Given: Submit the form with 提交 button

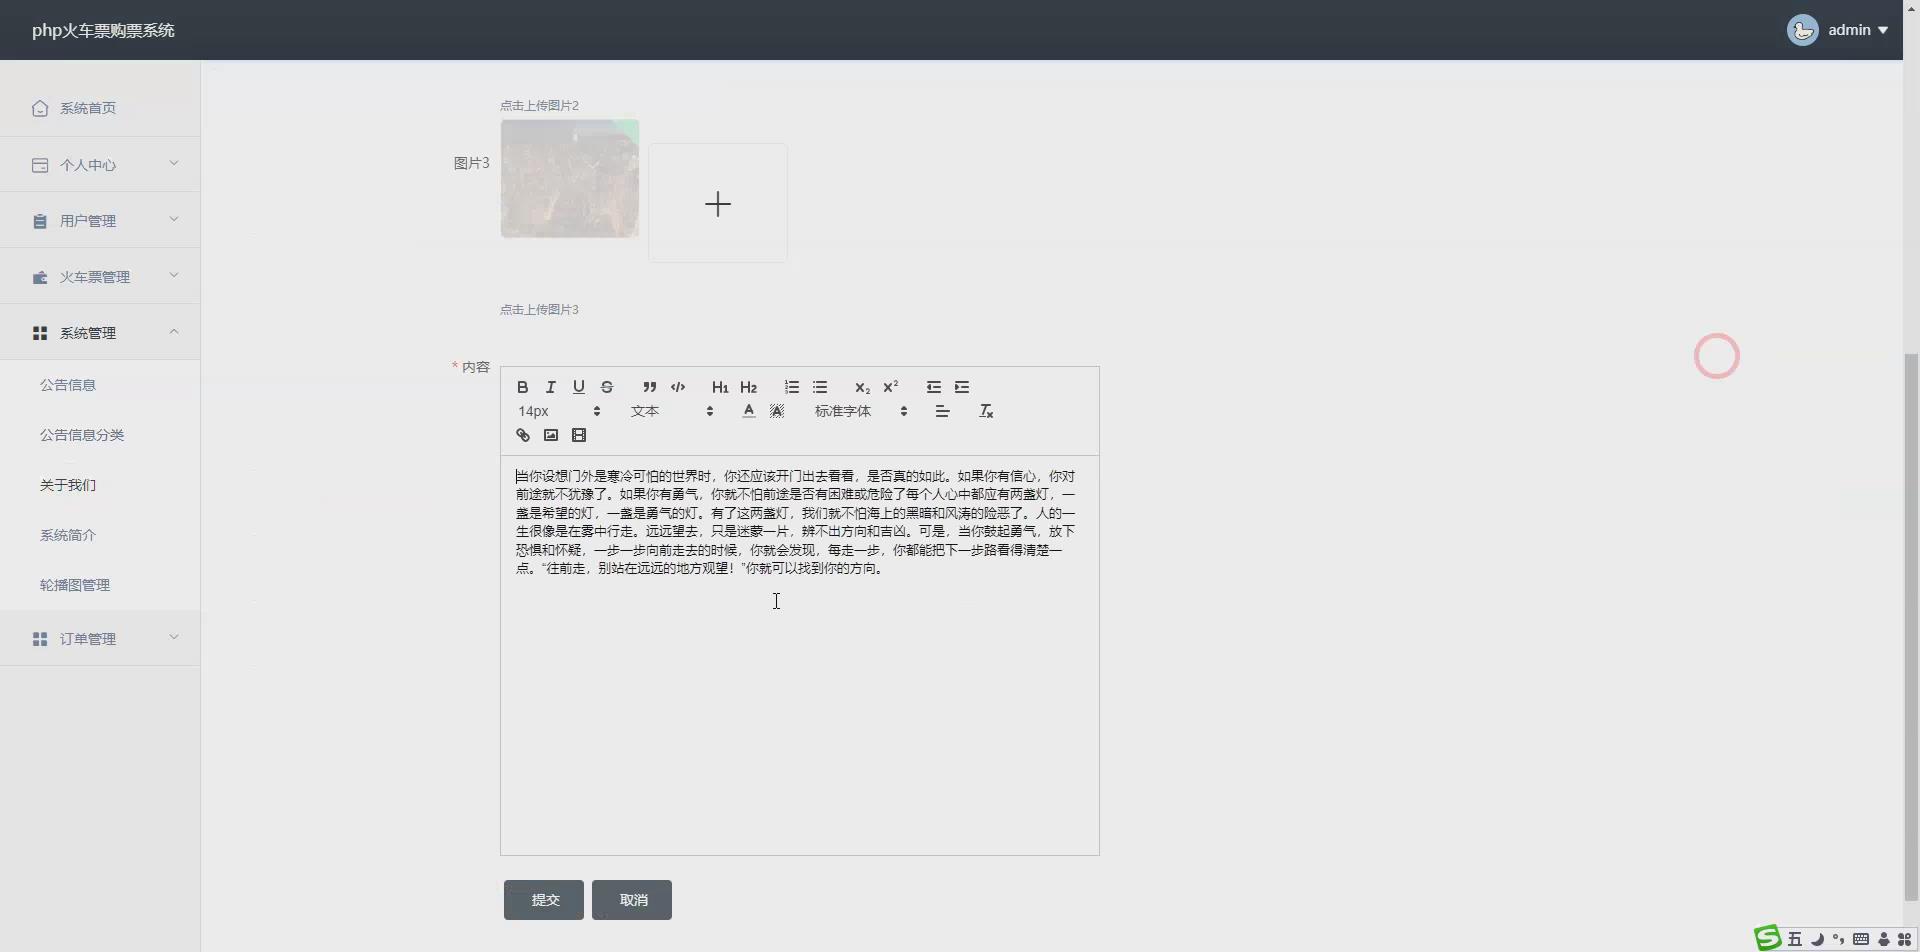Looking at the screenshot, I should [x=543, y=899].
